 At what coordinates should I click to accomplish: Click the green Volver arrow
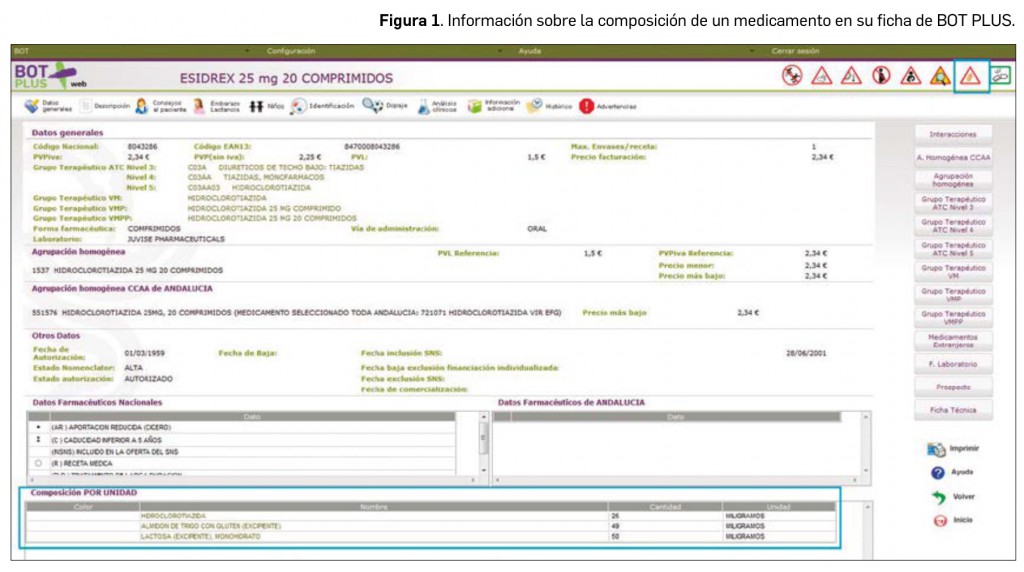tap(937, 497)
